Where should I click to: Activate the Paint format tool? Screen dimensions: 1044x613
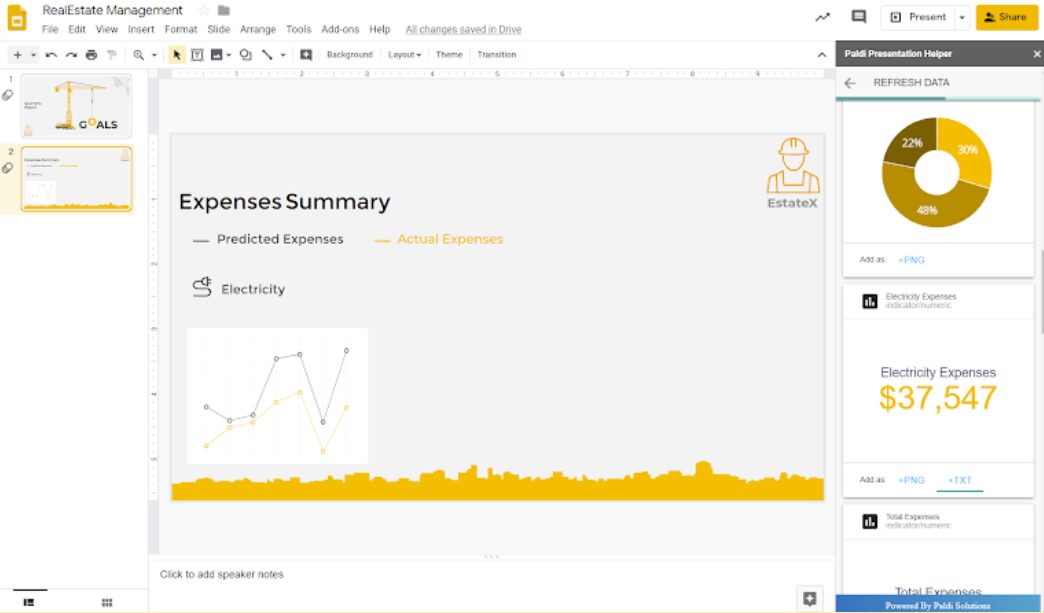point(110,54)
